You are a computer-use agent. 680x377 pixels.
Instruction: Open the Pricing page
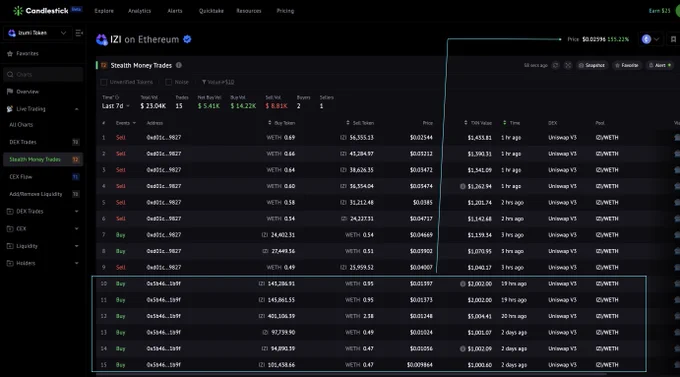point(285,11)
